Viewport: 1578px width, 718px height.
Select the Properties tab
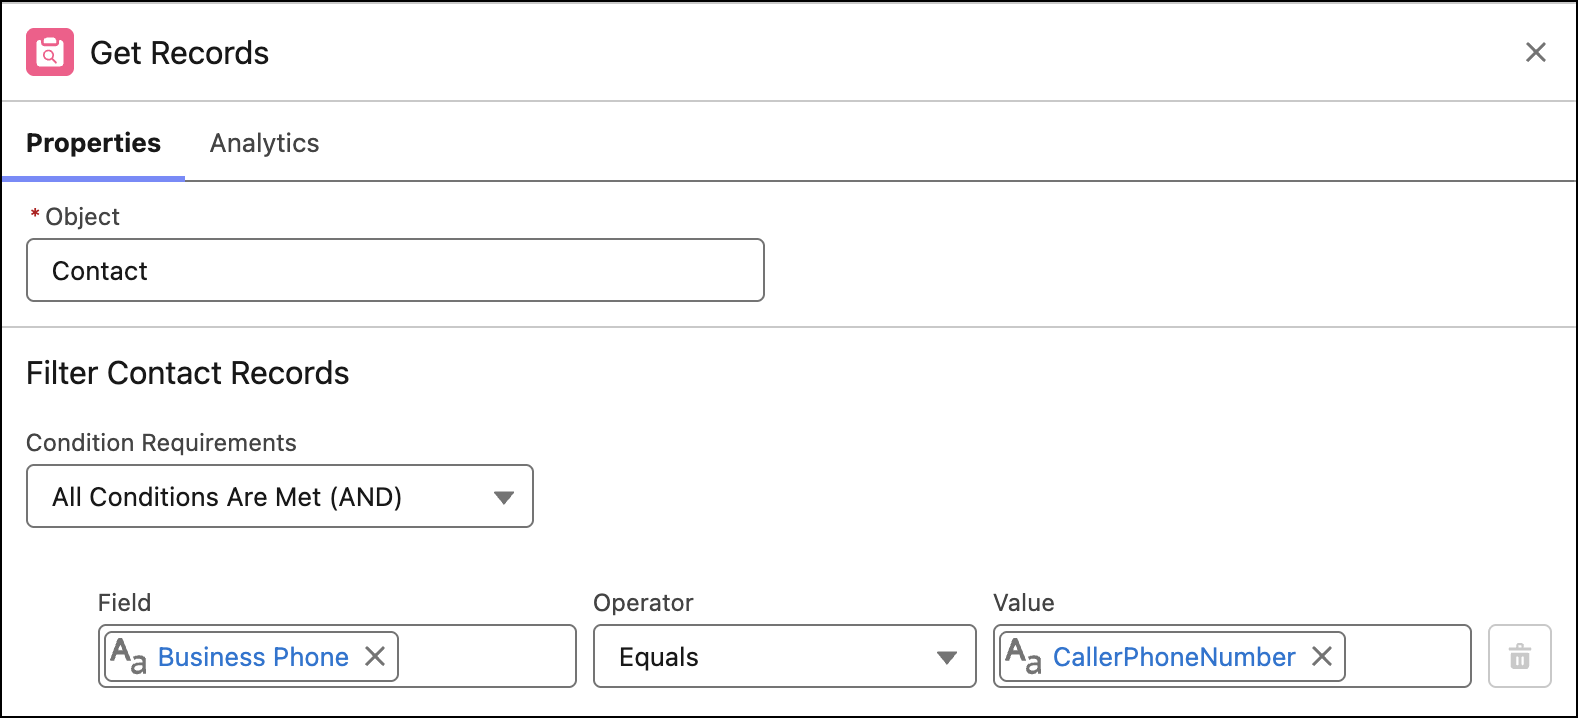coord(93,143)
